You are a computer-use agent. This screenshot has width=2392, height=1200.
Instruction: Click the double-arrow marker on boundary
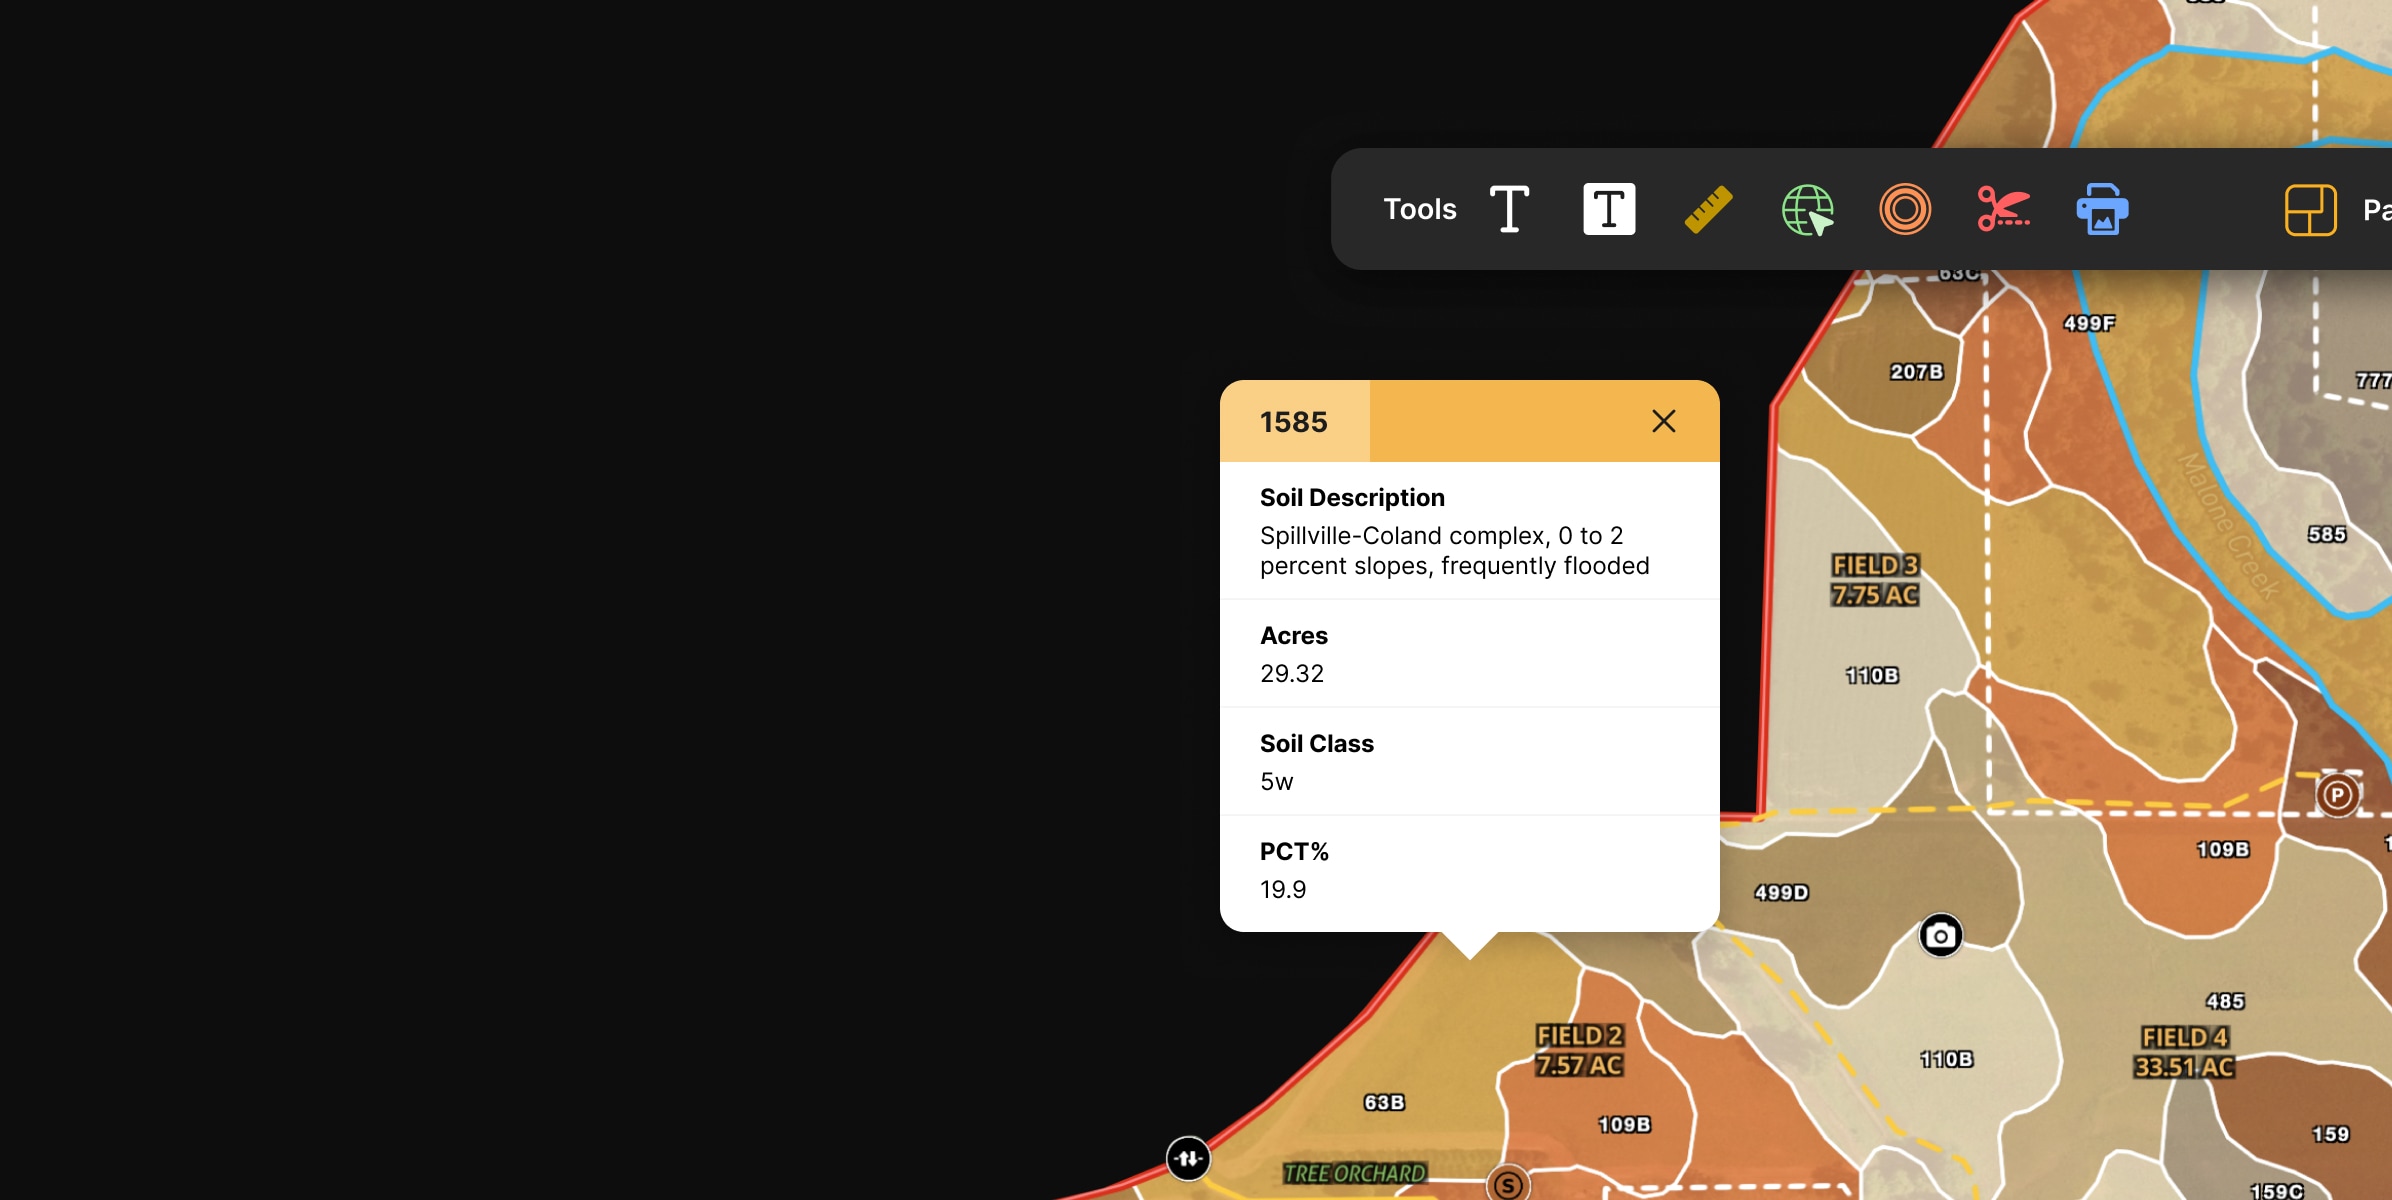click(x=1188, y=1158)
